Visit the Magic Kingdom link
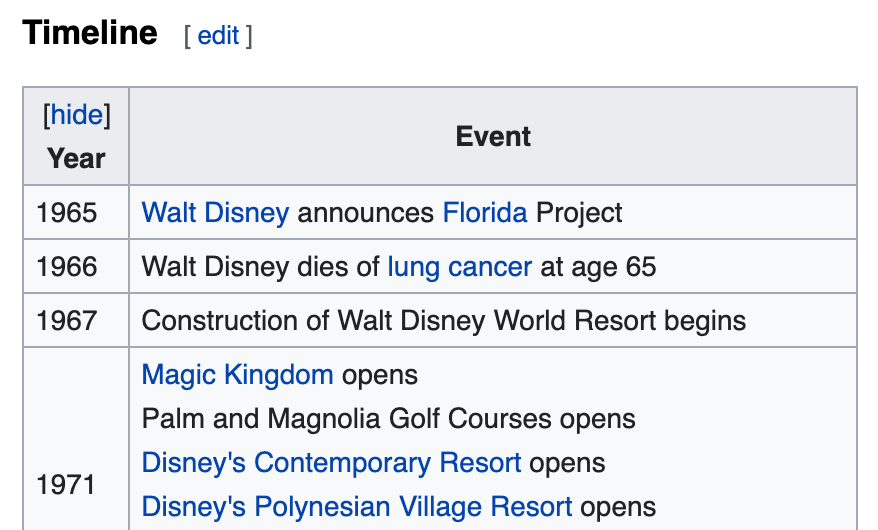 point(237,375)
